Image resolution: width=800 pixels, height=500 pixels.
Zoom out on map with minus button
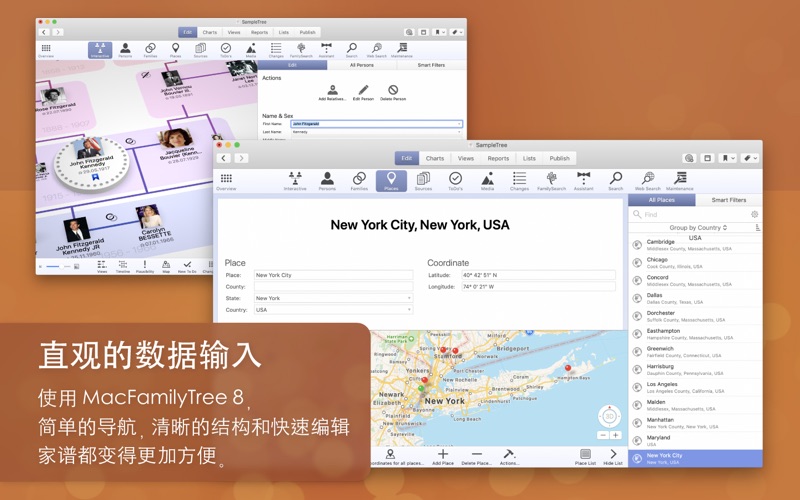click(x=603, y=435)
